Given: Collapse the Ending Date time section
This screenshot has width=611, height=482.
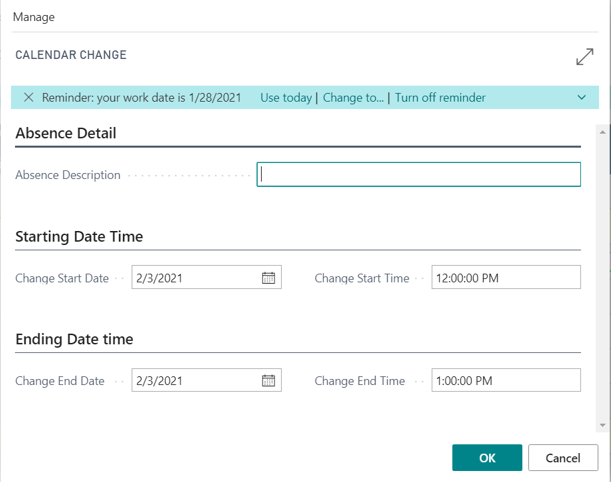Looking at the screenshot, I should pyautogui.click(x=74, y=340).
